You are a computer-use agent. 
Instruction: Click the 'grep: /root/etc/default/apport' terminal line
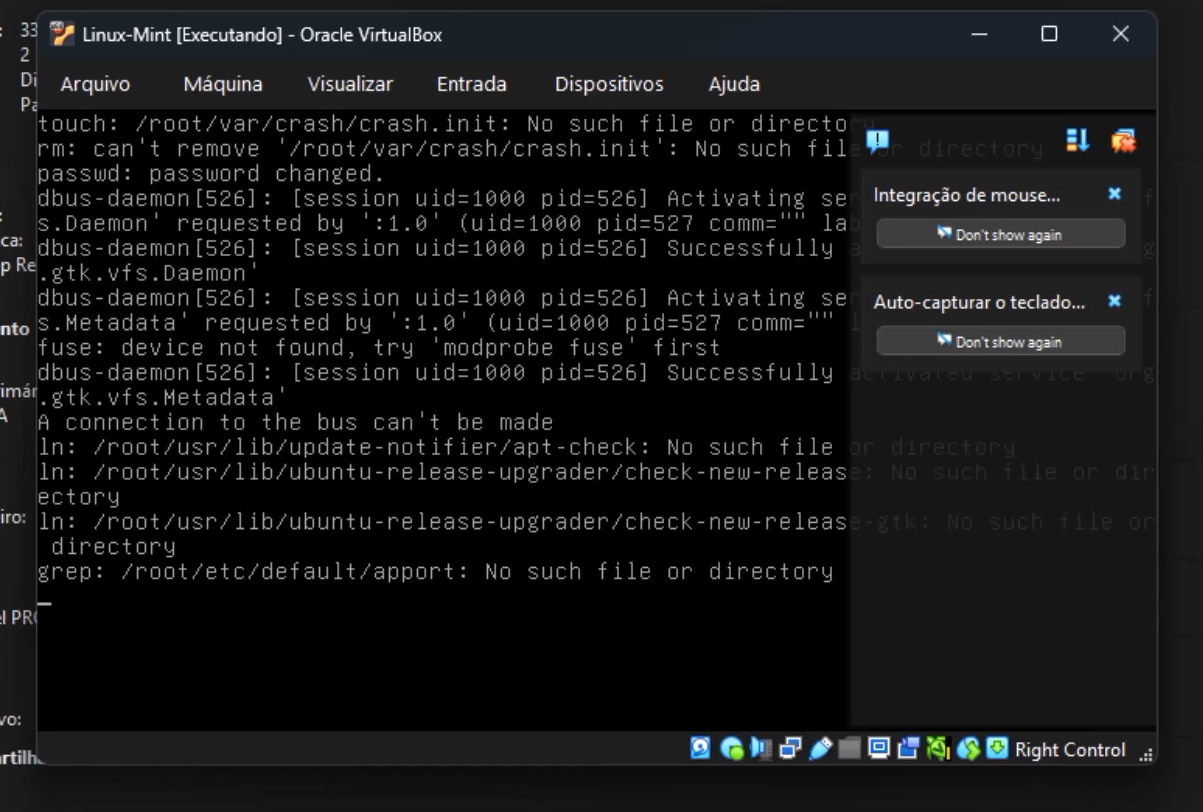(435, 572)
